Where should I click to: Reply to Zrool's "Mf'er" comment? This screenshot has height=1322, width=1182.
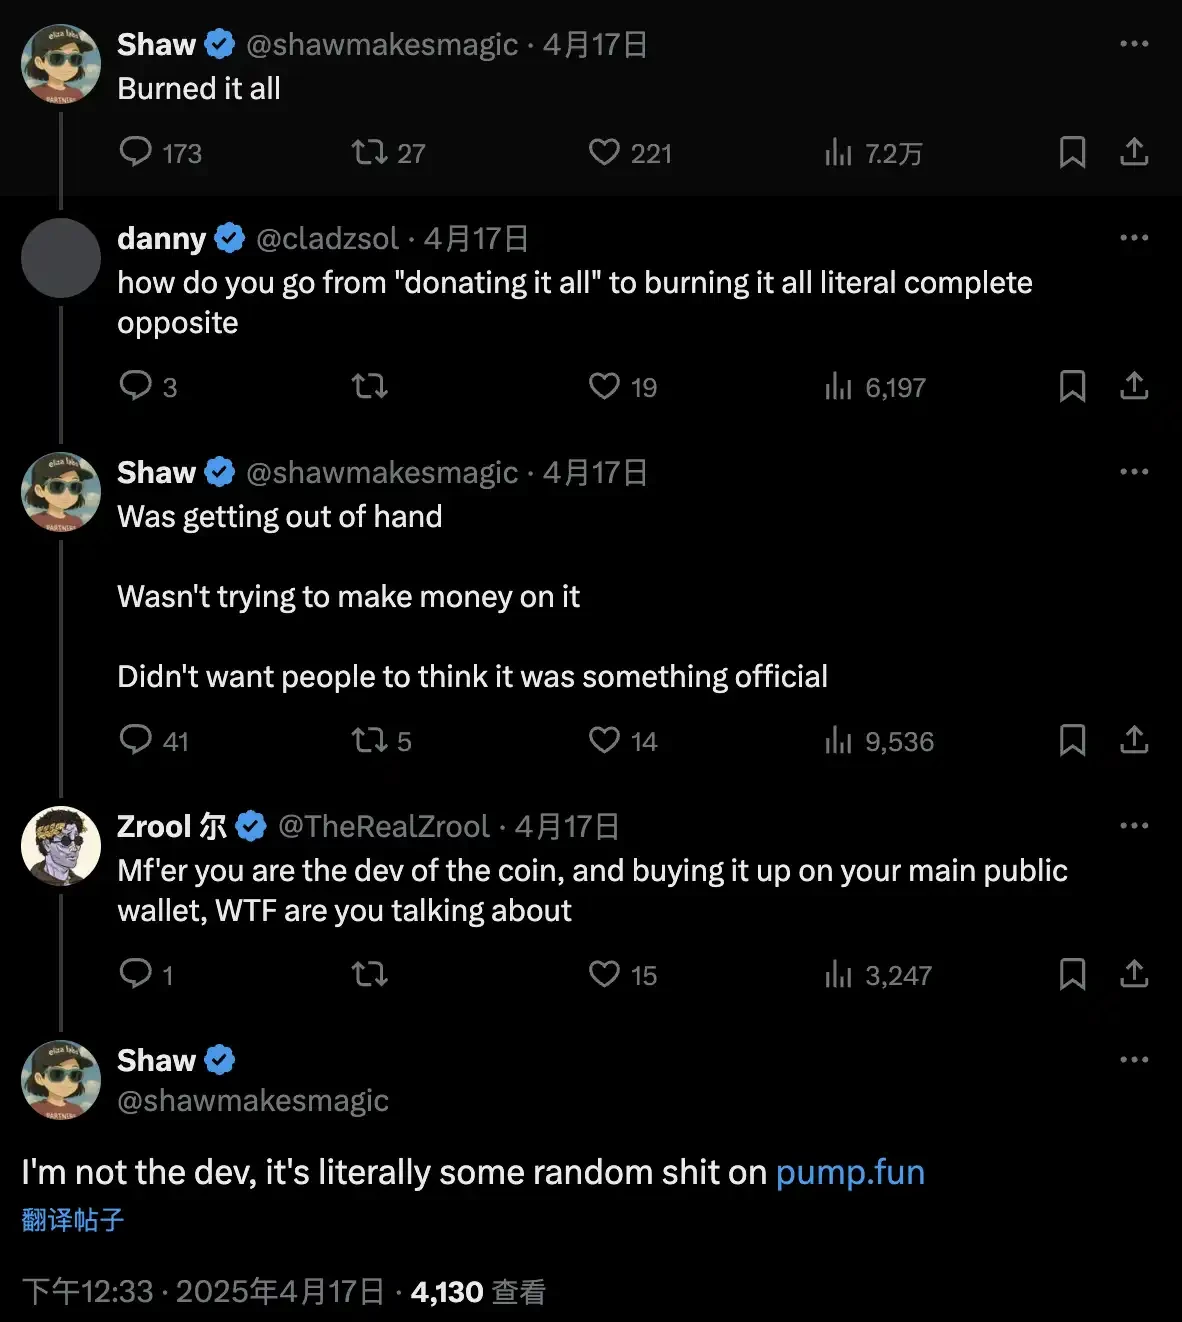(136, 974)
